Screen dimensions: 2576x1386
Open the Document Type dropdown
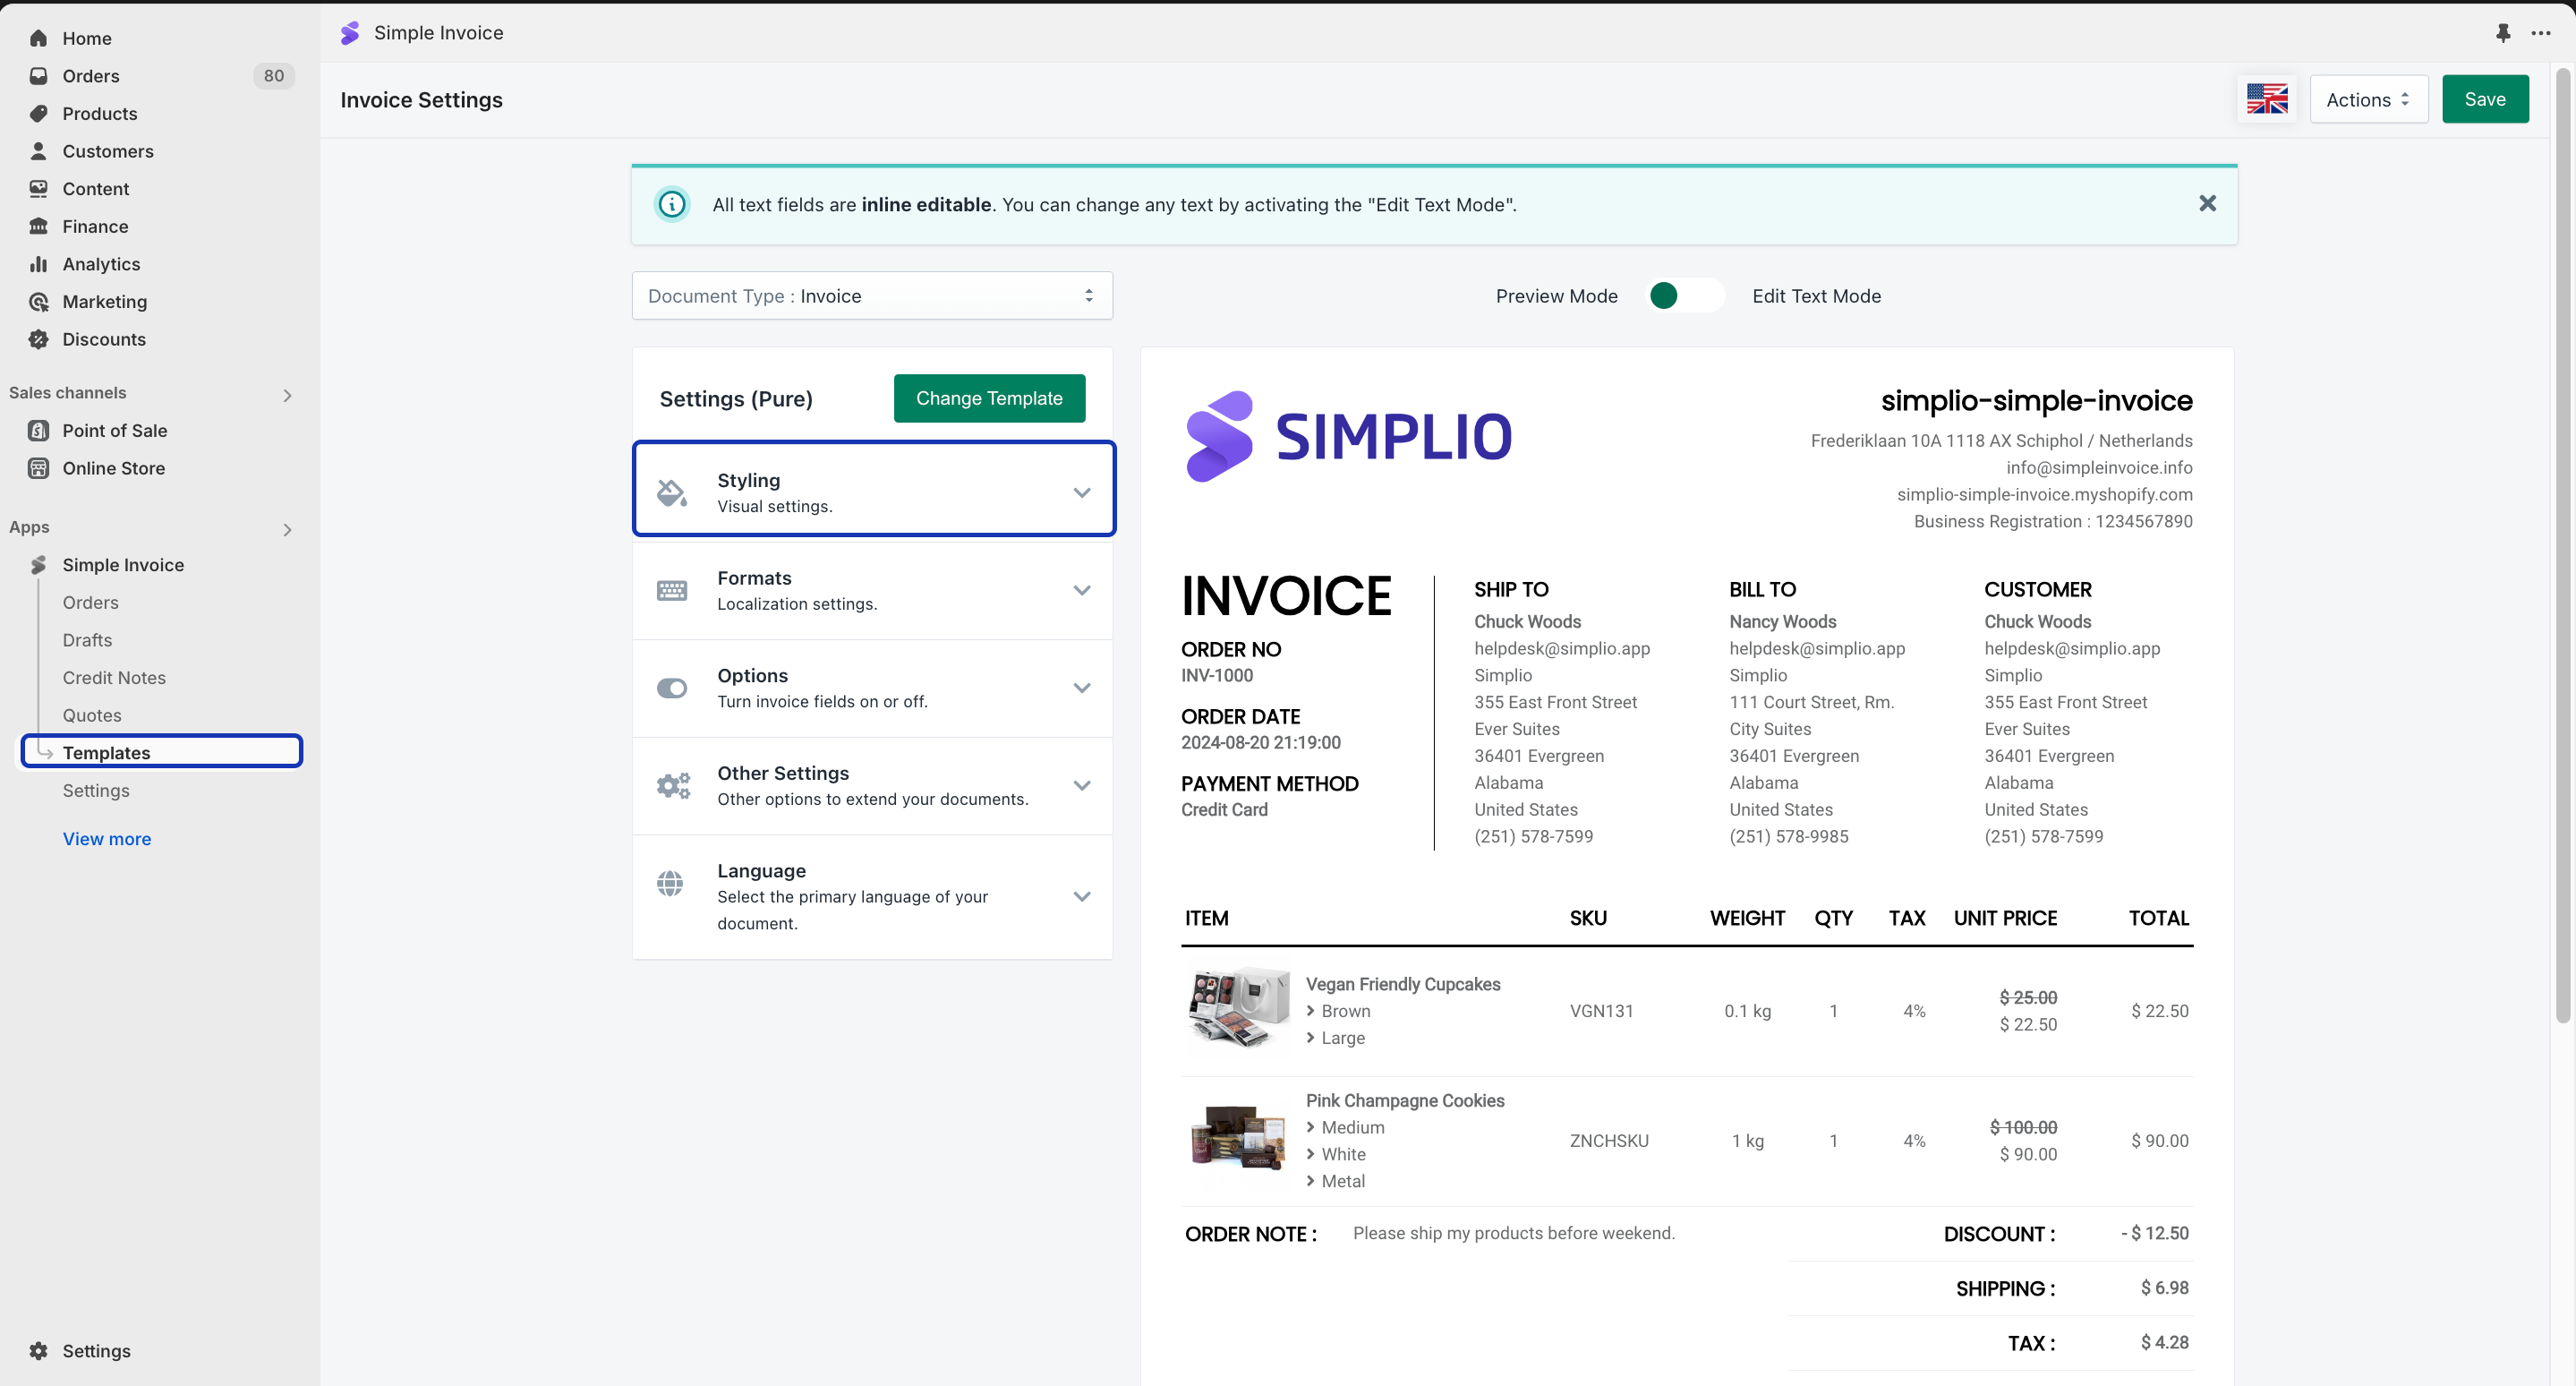pyautogui.click(x=871, y=296)
